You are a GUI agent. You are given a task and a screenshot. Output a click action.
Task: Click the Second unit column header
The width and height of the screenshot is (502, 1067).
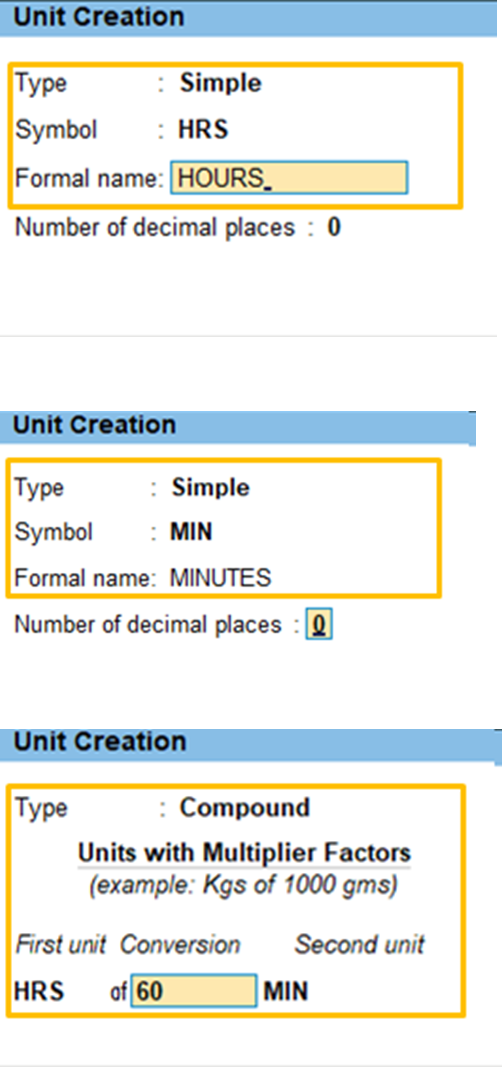click(360, 945)
